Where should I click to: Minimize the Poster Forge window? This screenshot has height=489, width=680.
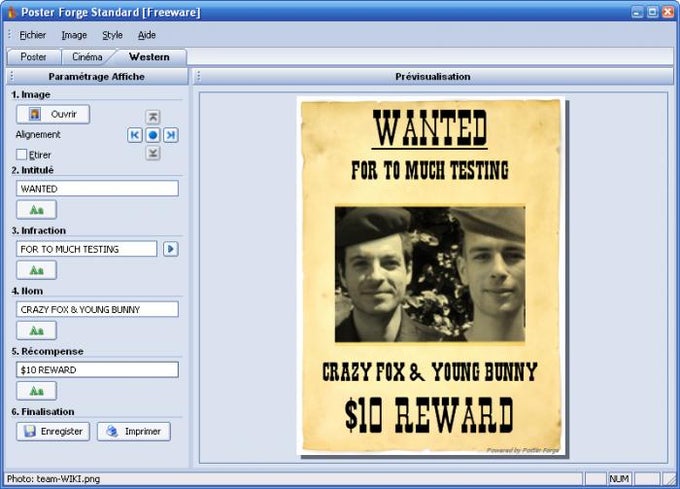point(637,12)
